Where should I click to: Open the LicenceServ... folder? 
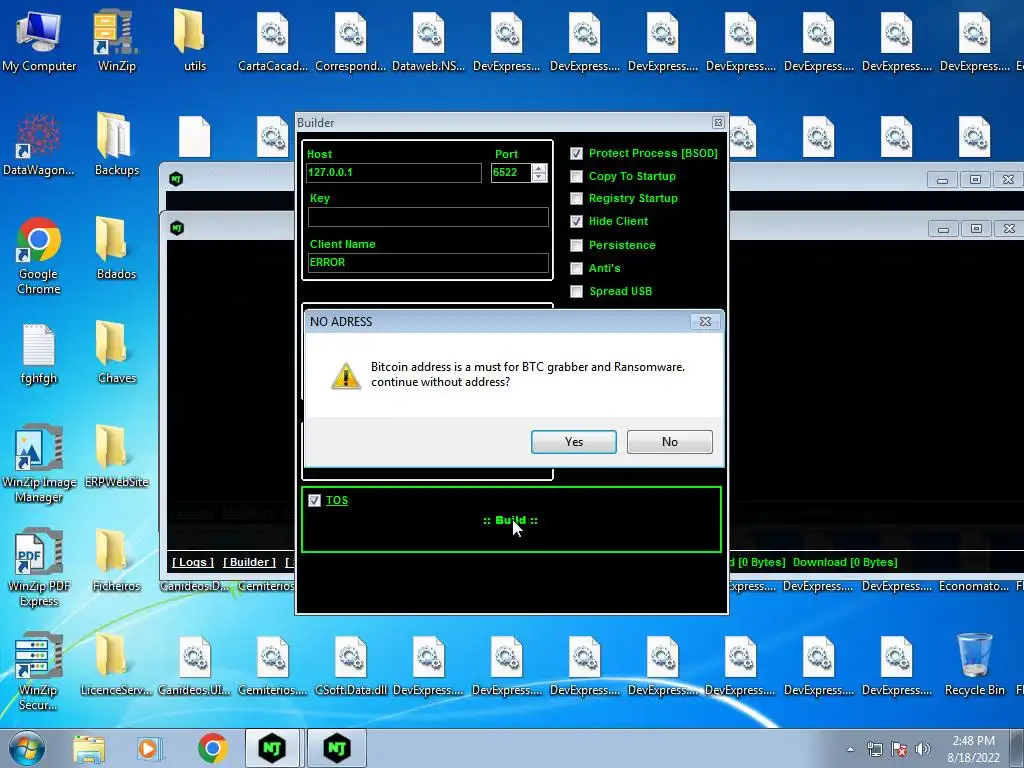coord(116,664)
